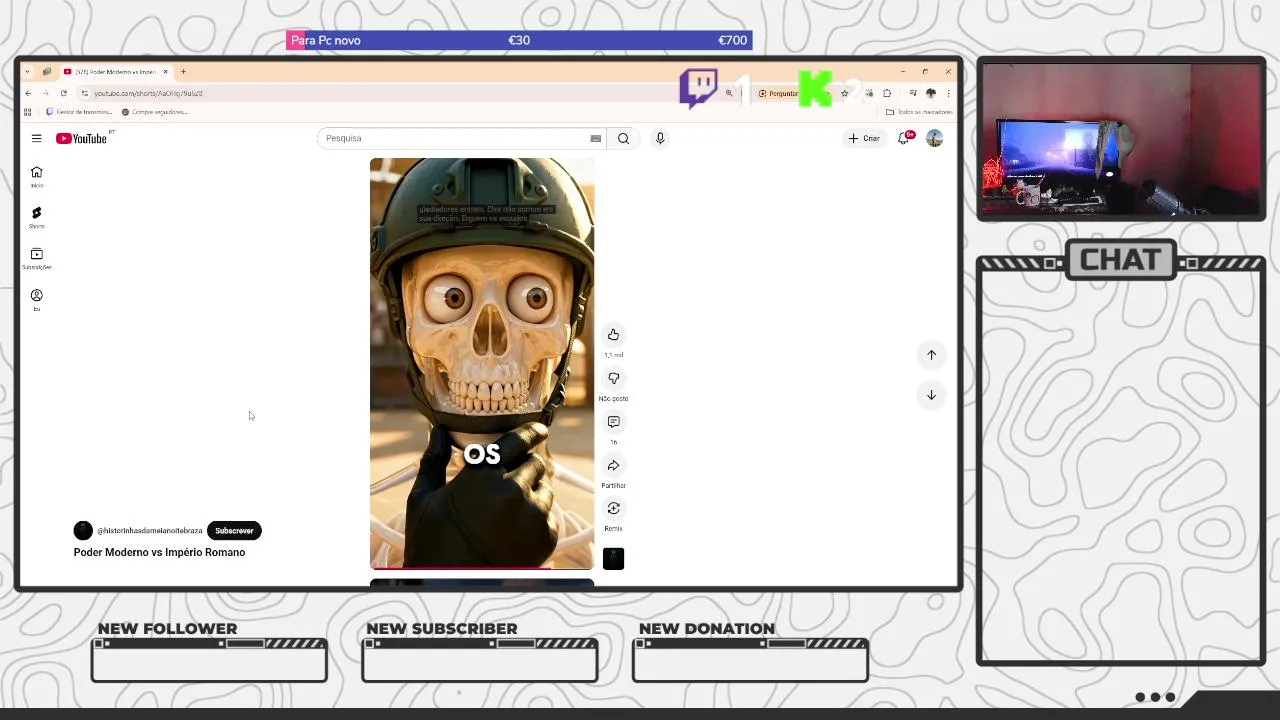
Task: Open the browser zoom magnifier icon
Action: [729, 93]
